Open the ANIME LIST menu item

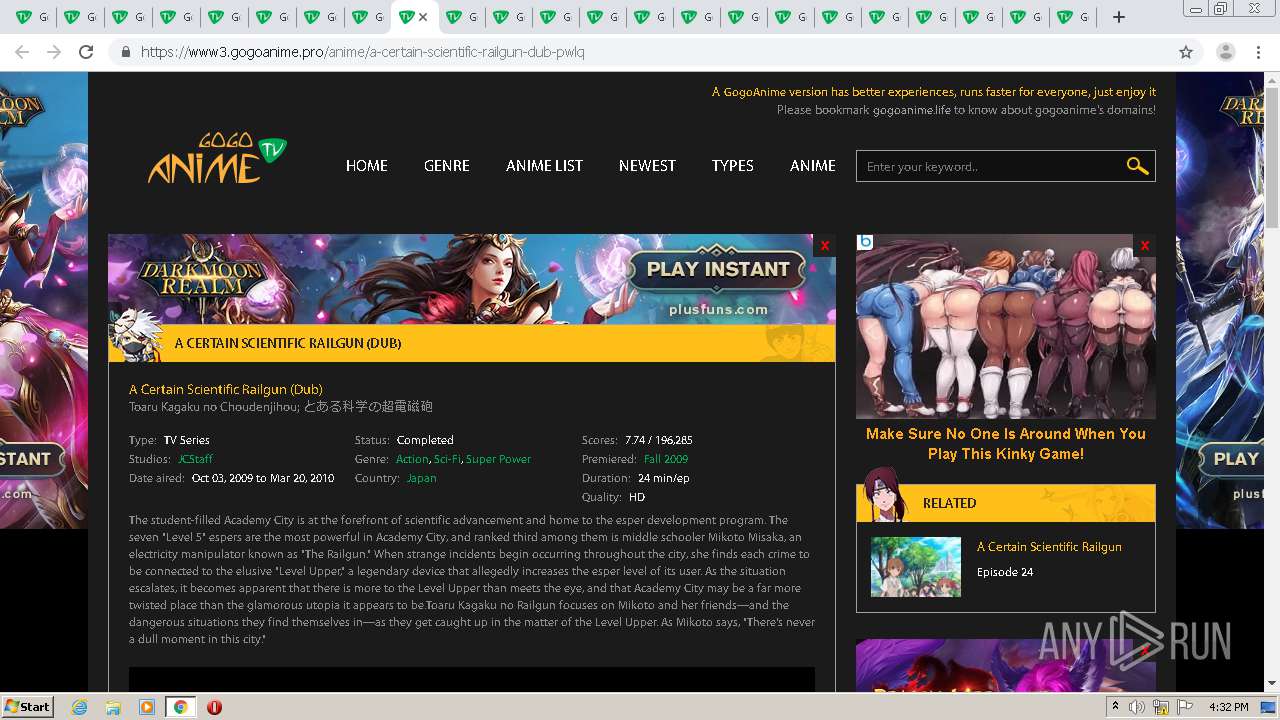[544, 166]
